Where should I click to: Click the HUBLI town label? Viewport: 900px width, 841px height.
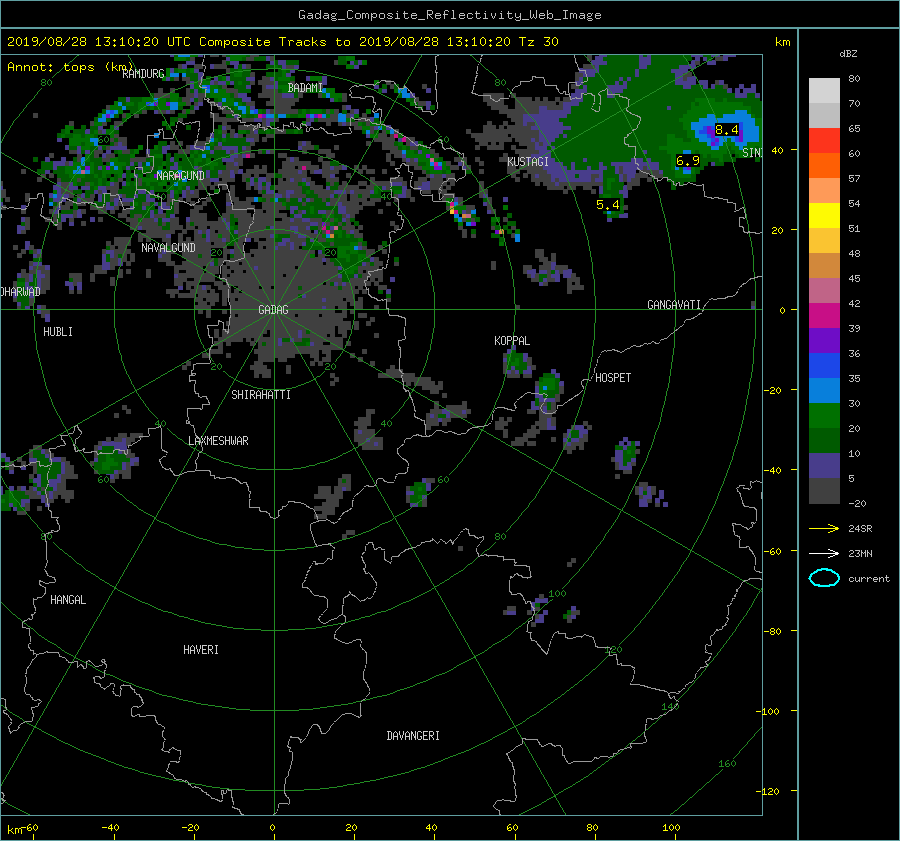58,332
